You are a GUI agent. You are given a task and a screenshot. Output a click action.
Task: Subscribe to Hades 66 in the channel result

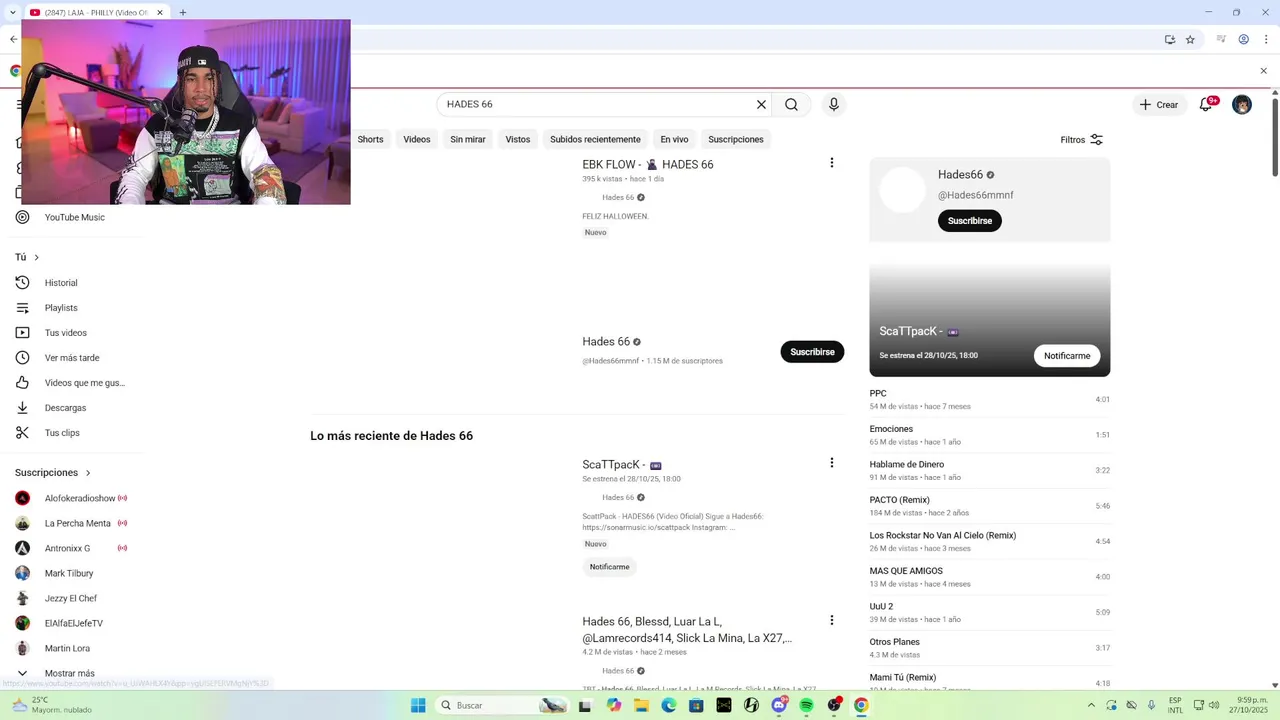click(812, 352)
